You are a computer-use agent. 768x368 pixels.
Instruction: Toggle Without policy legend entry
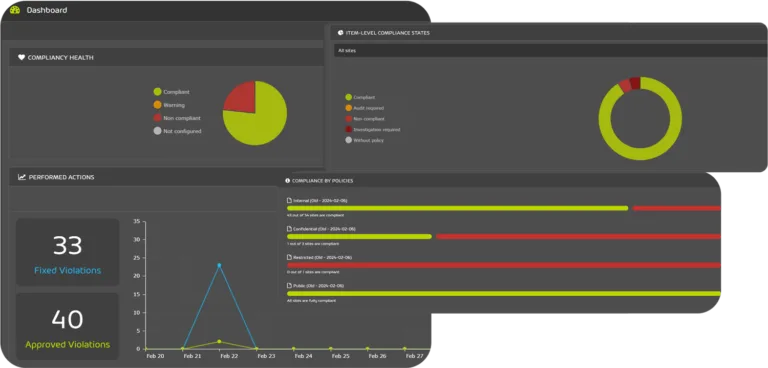coord(364,140)
